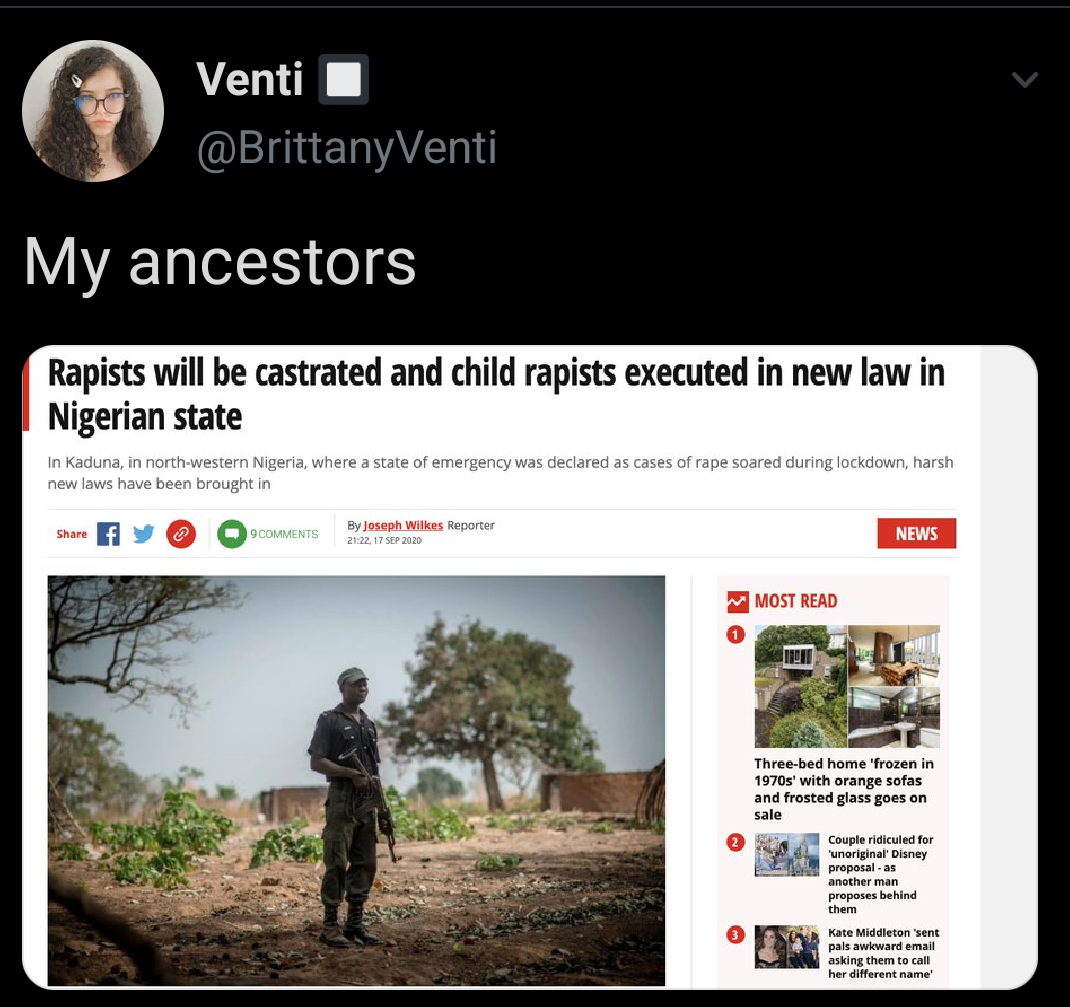
Task: Open the 9 Comments link
Action: pos(284,534)
